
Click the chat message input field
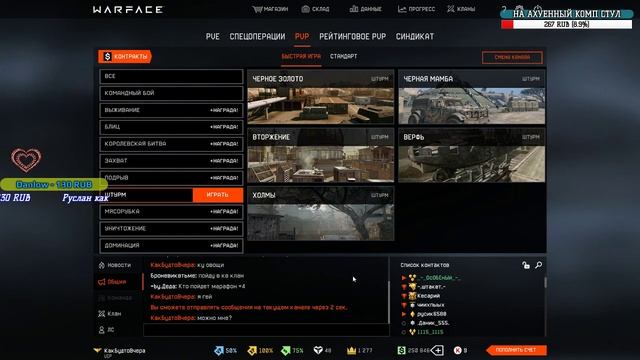[266, 330]
